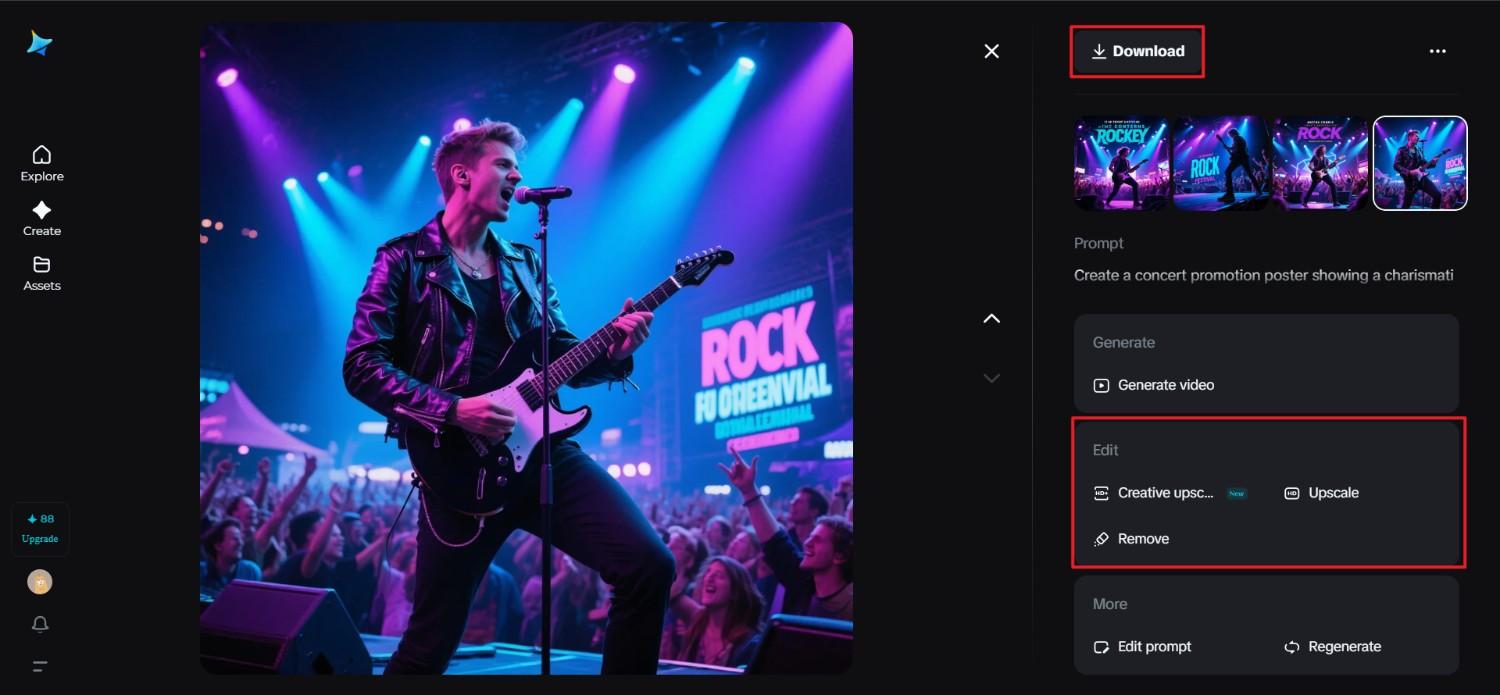The width and height of the screenshot is (1500, 695).
Task: Select Create in the left sidebar
Action: [x=41, y=219]
